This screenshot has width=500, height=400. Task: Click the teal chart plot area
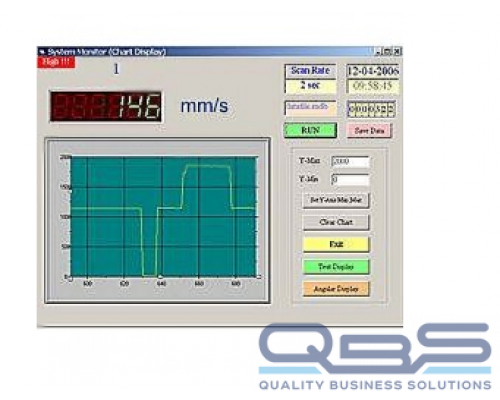click(x=164, y=216)
